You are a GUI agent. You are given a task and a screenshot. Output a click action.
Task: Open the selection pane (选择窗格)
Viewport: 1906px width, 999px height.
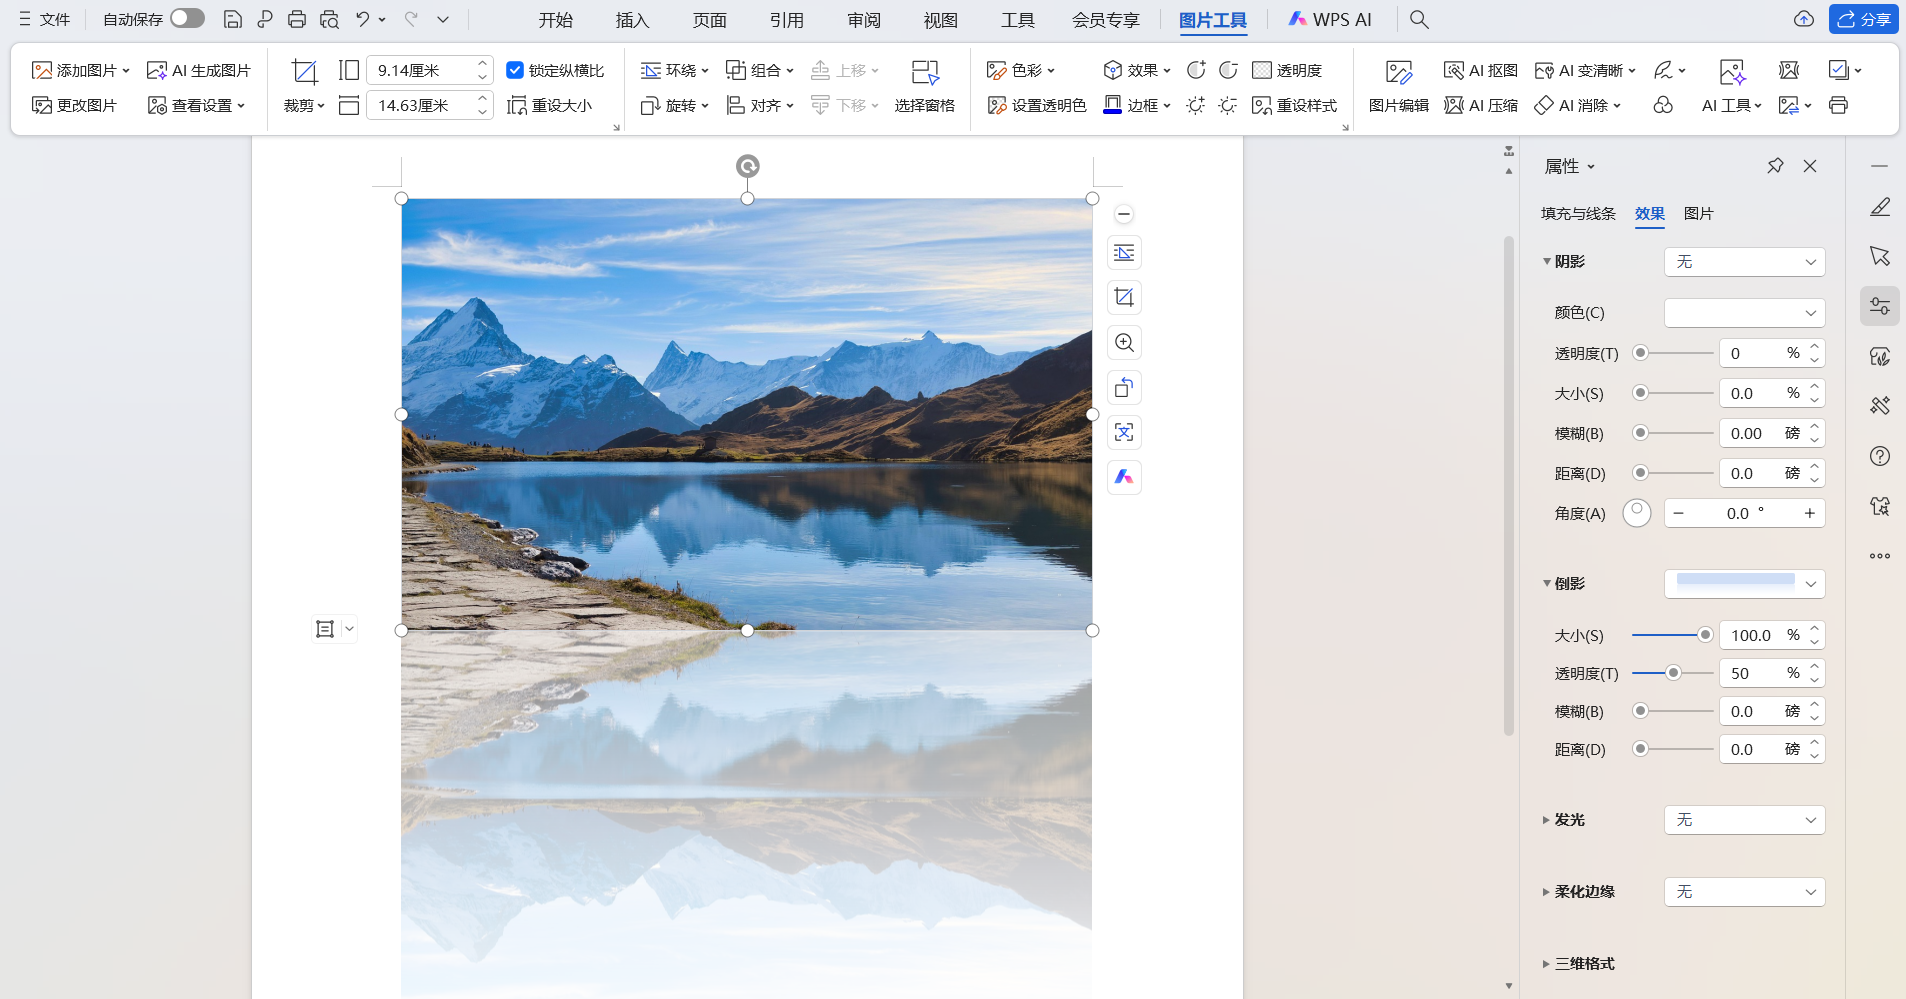(x=924, y=86)
